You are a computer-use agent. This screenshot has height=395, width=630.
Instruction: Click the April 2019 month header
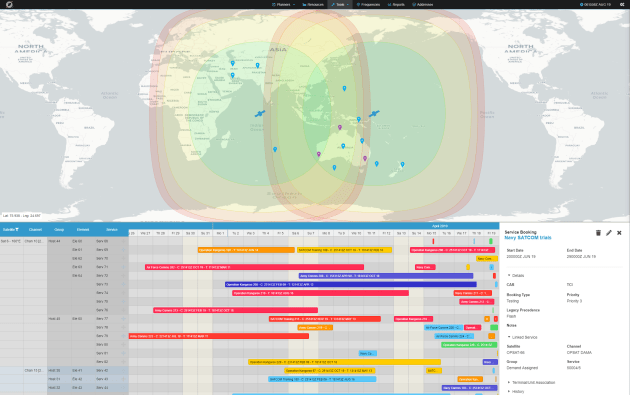[440, 226]
